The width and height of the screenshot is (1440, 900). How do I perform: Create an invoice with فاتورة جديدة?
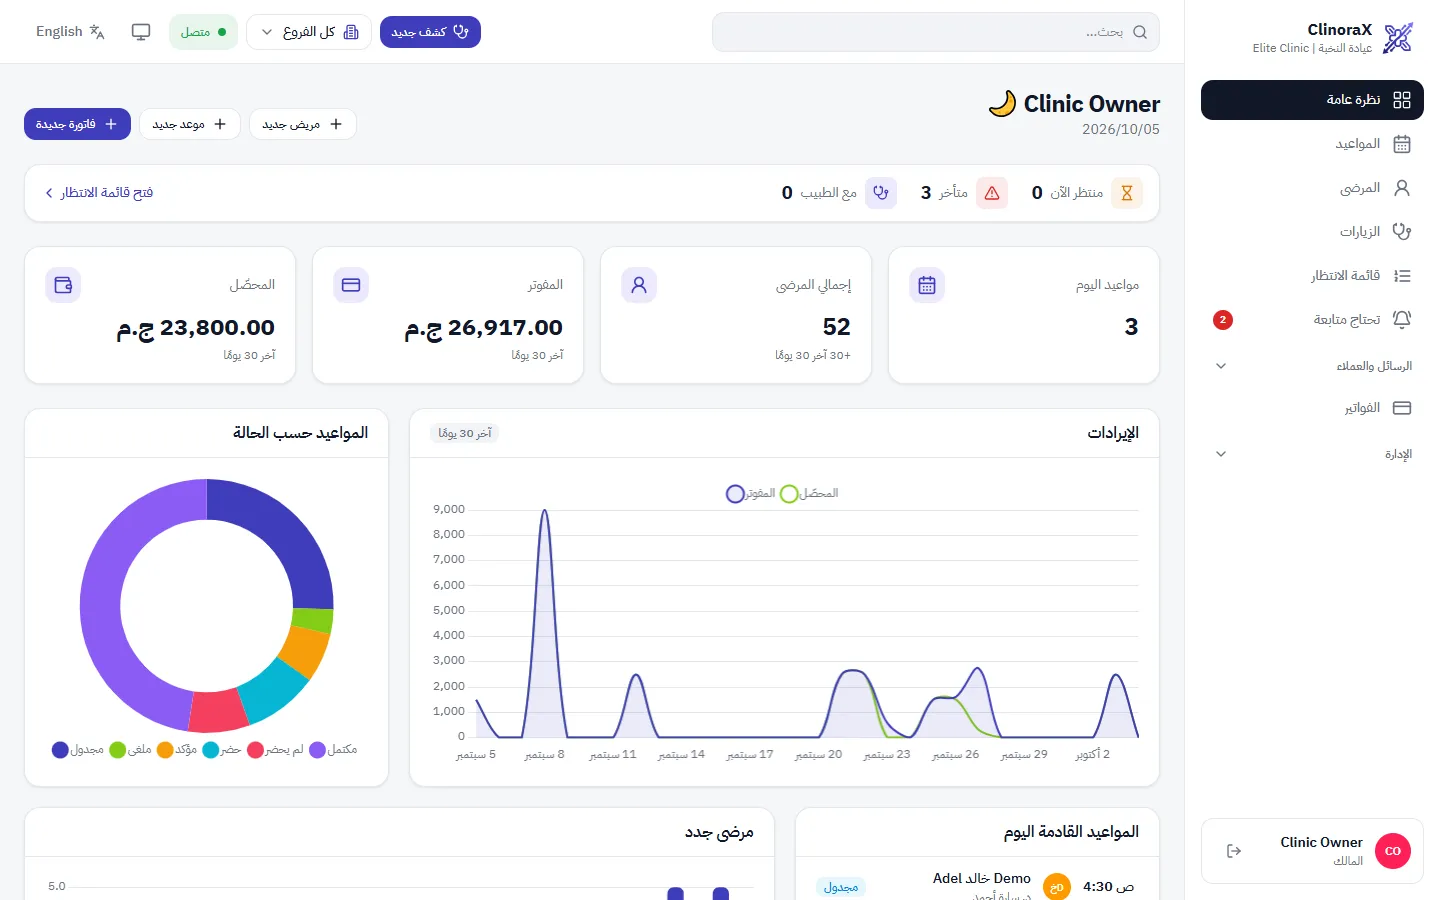point(77,124)
